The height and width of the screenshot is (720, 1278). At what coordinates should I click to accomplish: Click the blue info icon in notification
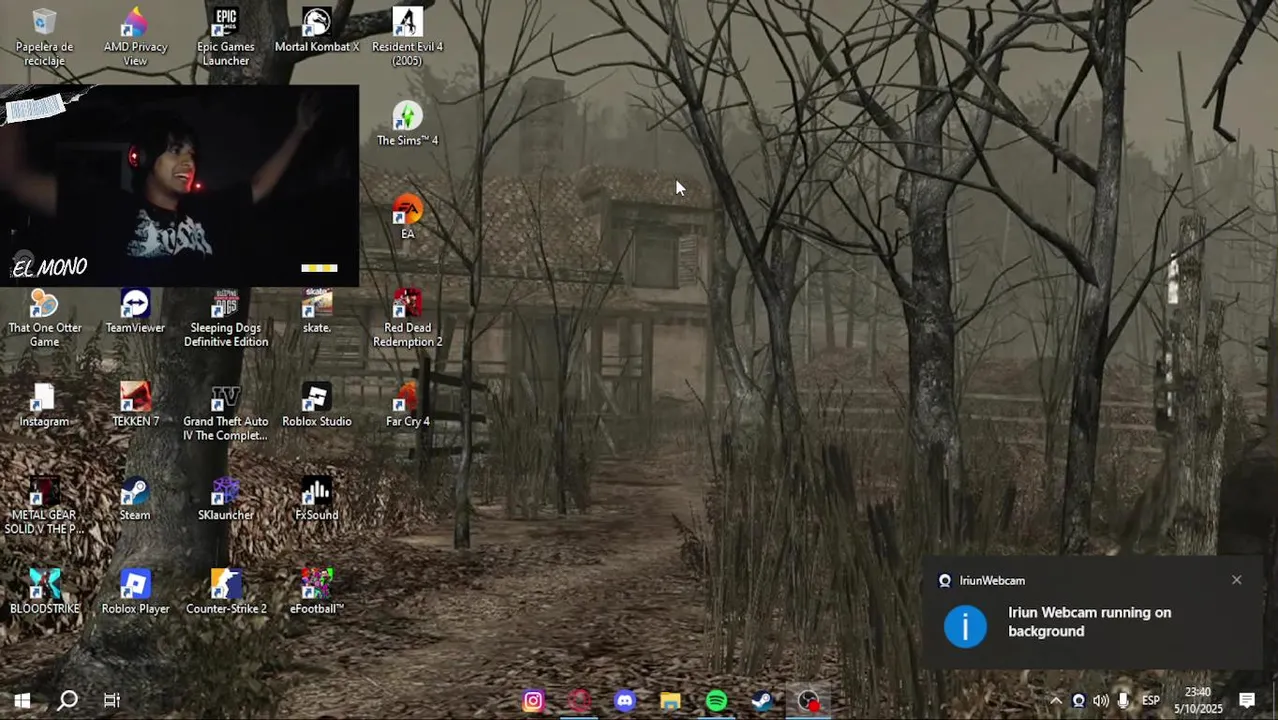click(x=965, y=626)
